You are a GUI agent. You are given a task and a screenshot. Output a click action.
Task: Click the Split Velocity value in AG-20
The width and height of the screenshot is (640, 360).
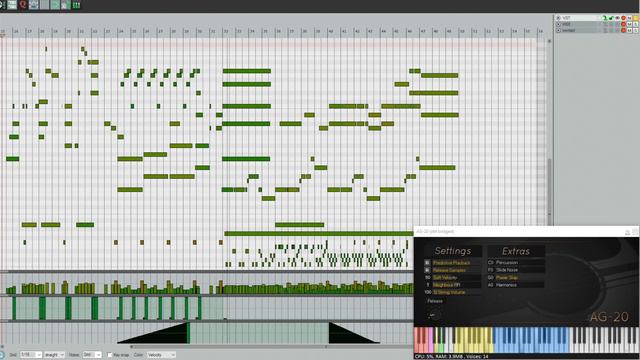(x=427, y=278)
